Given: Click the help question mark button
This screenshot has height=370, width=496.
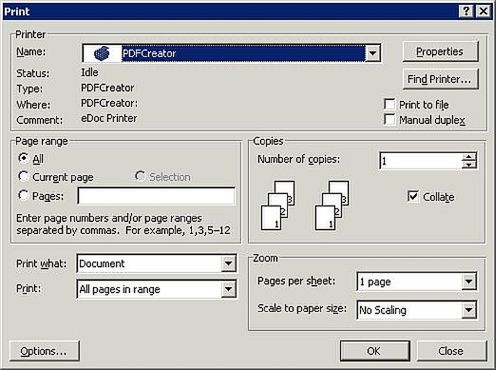Looking at the screenshot, I should pyautogui.click(x=466, y=12).
